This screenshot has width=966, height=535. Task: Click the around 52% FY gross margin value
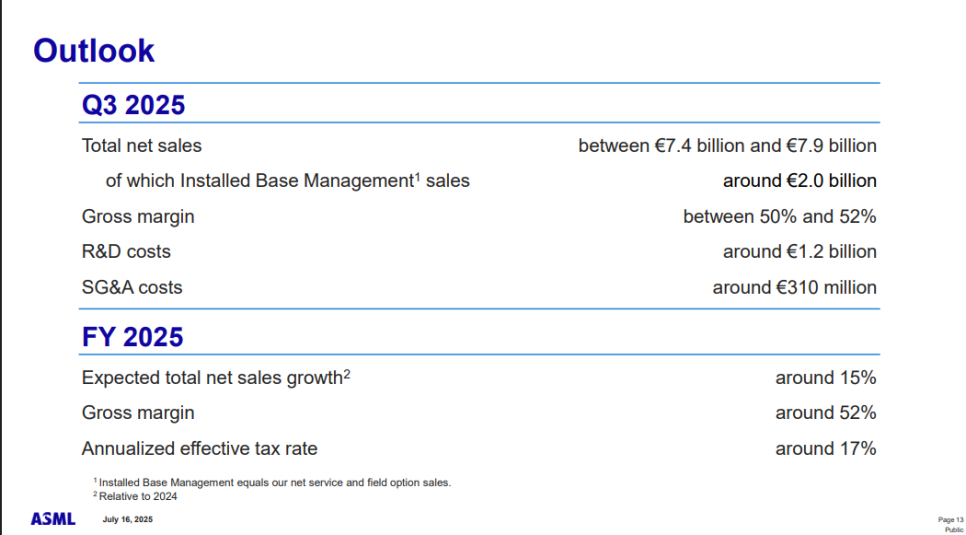point(826,413)
